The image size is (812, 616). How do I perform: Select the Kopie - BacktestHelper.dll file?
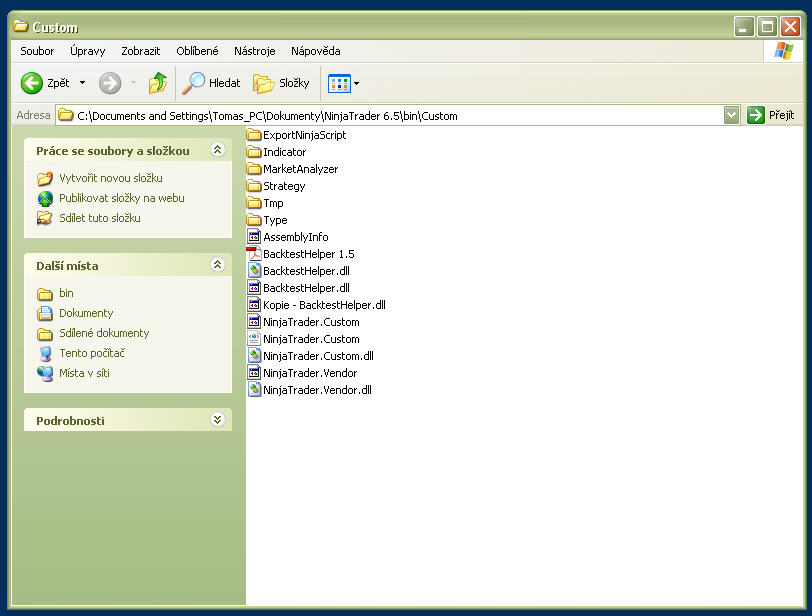tap(323, 305)
